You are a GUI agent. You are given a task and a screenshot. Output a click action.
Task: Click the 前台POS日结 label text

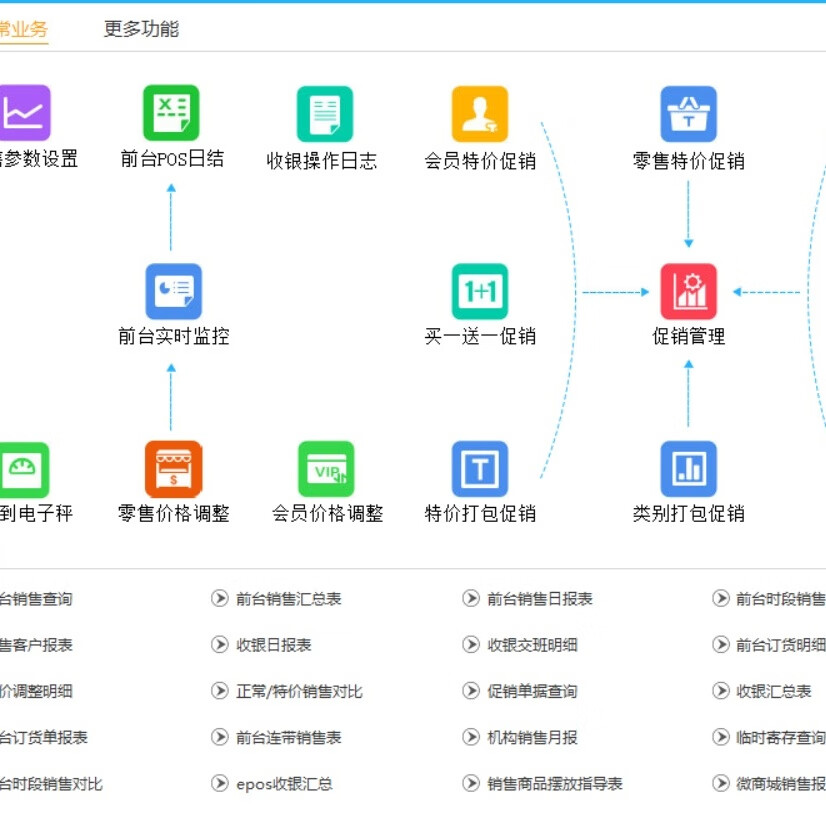coord(172,159)
